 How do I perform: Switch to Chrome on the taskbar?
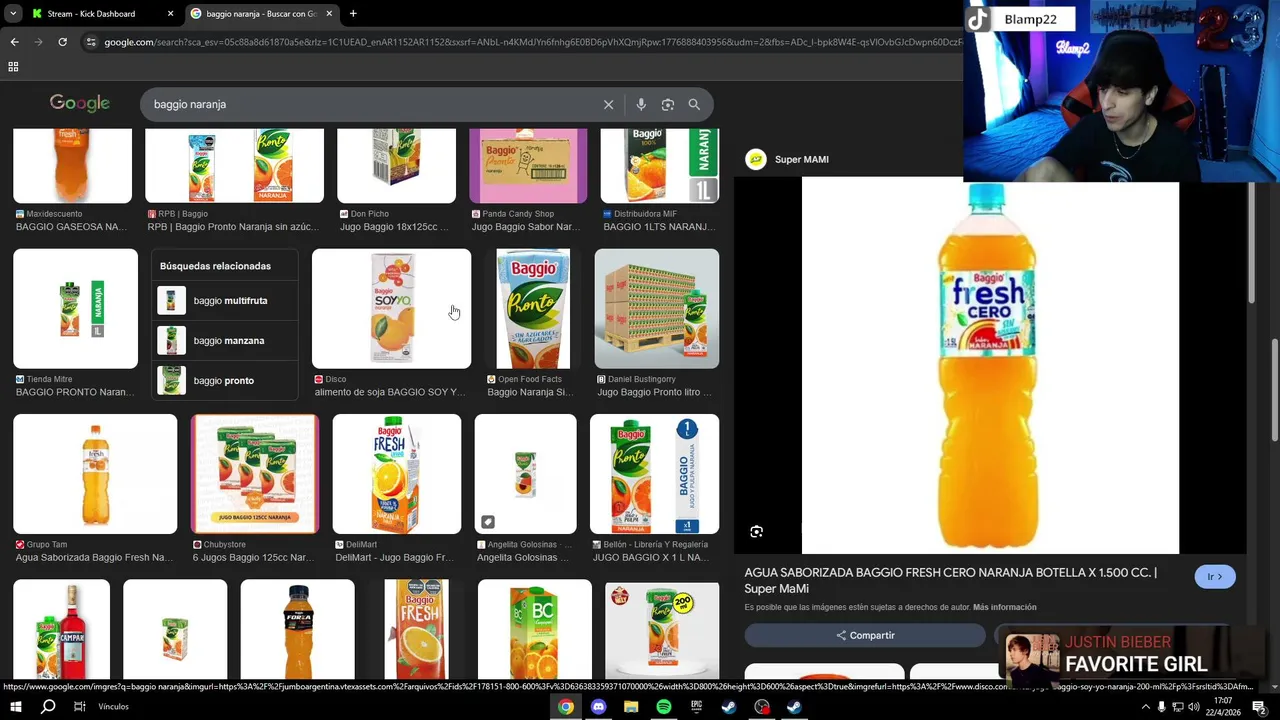[x=566, y=707]
